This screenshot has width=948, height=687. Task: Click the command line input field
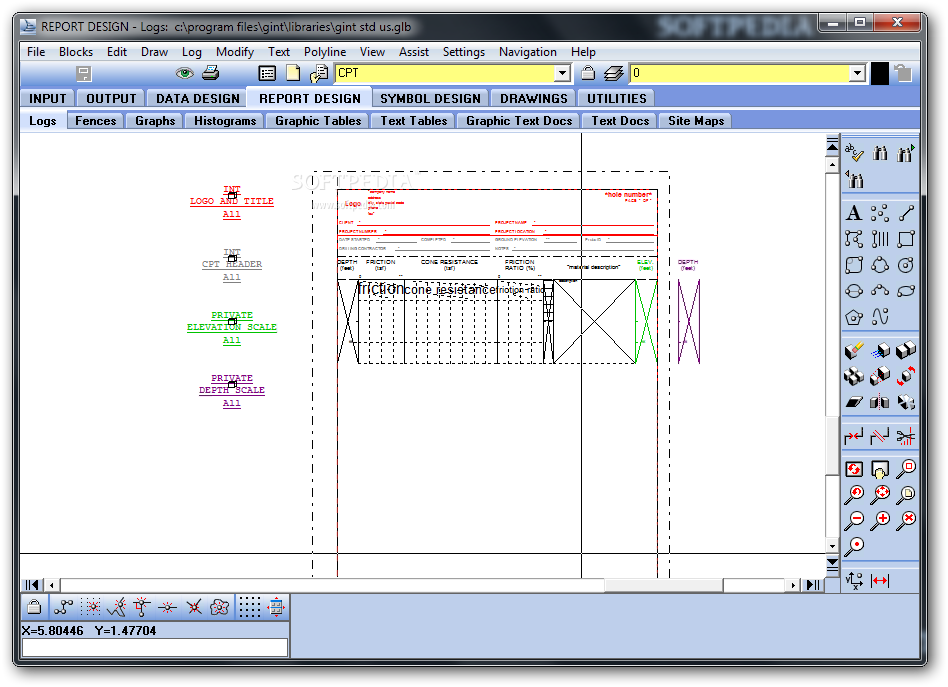(155, 647)
